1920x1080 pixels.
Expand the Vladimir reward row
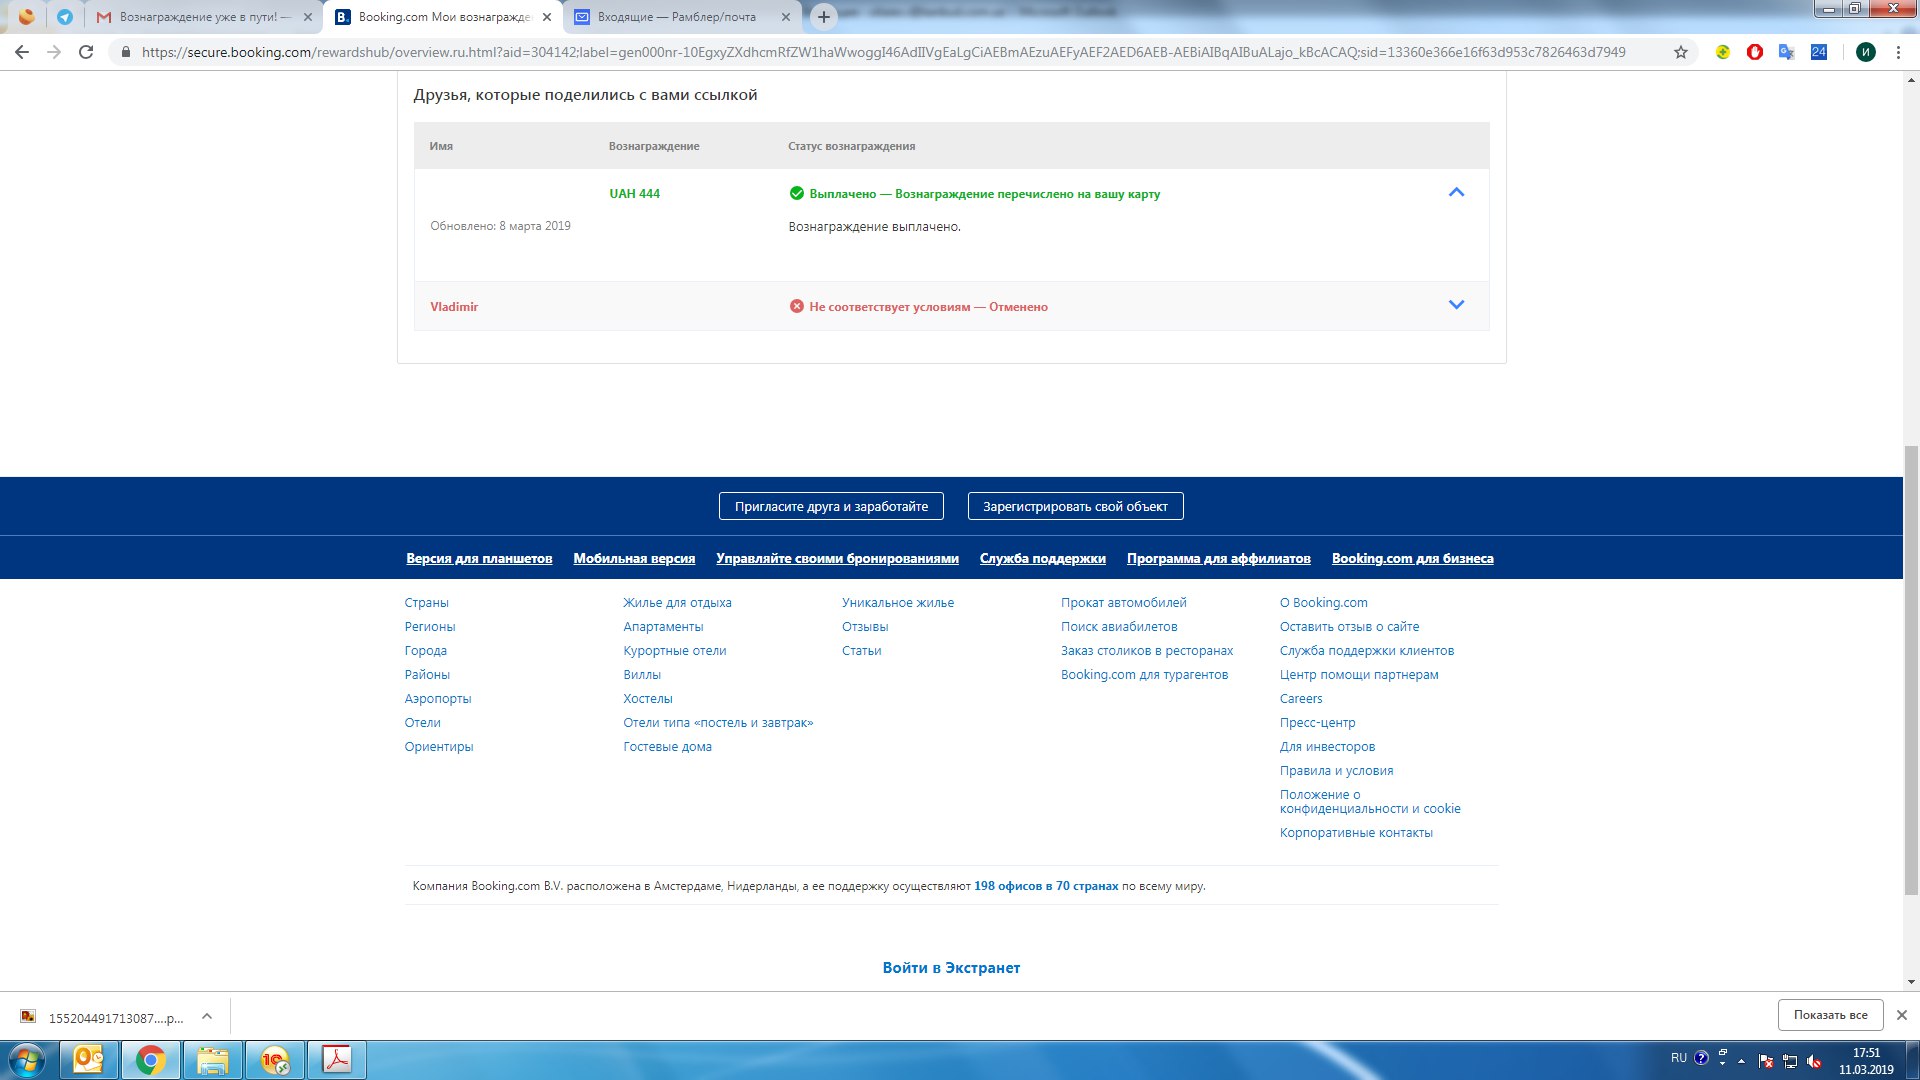click(x=1456, y=305)
